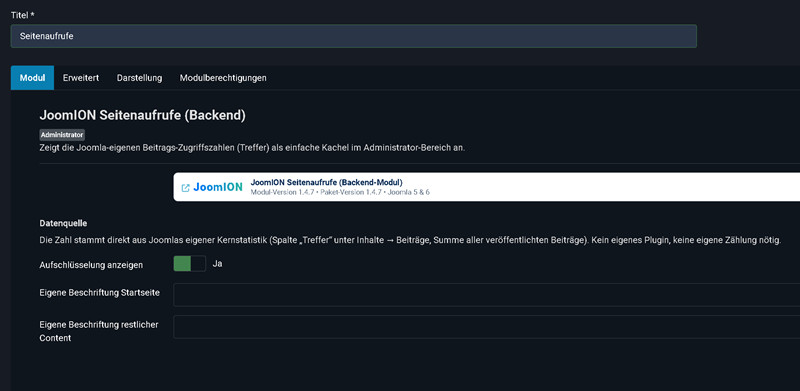Click the Eigene Beschriftung Startseite label
Viewport: 800px width, 391px height.
(x=99, y=293)
